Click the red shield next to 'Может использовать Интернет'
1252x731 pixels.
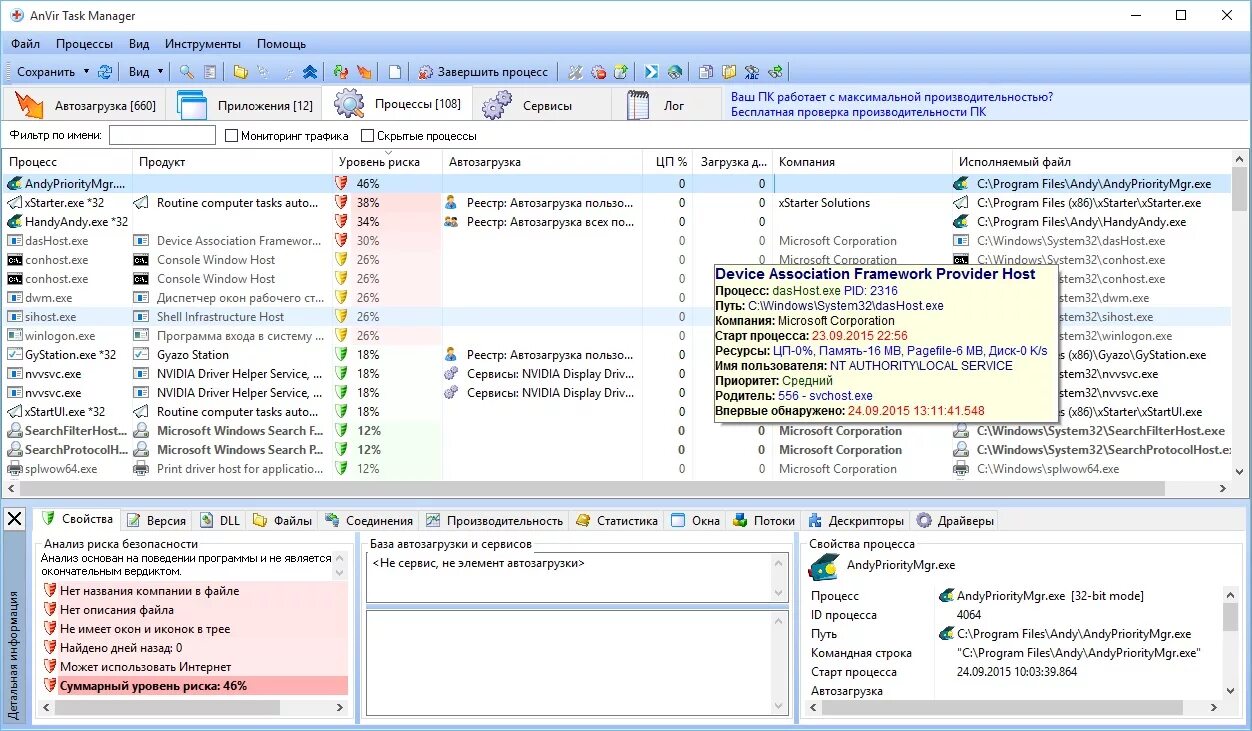click(49, 667)
